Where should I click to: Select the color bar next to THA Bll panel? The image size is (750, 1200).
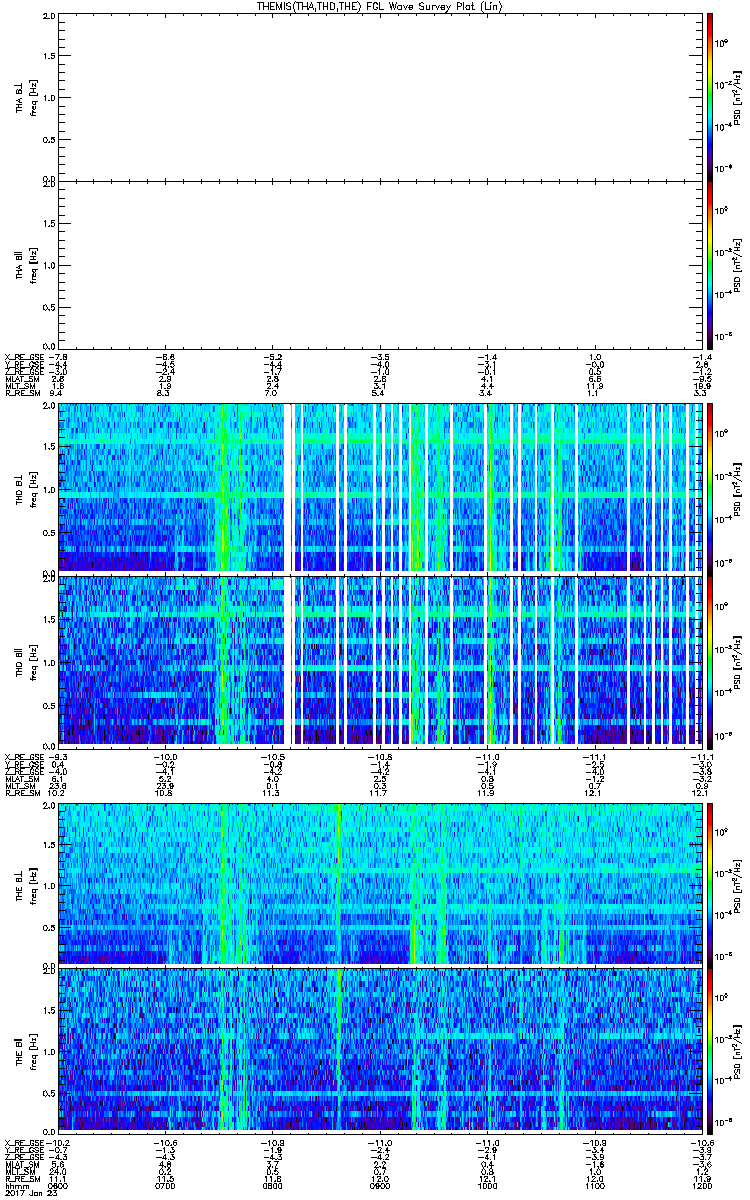click(x=710, y=264)
